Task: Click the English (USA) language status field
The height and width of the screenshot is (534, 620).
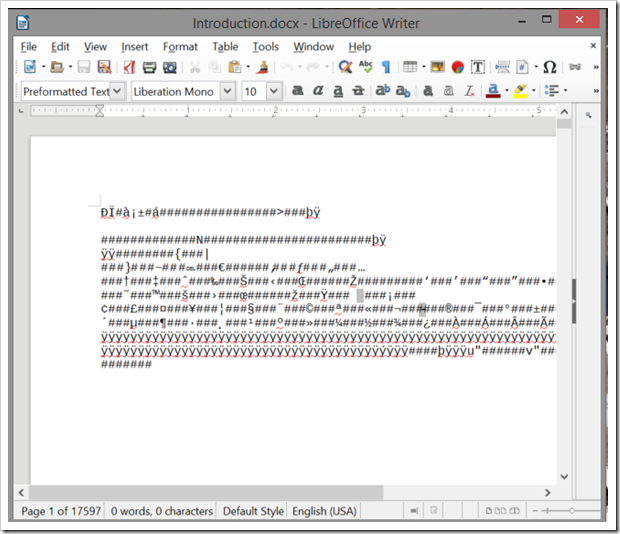Action: point(324,511)
